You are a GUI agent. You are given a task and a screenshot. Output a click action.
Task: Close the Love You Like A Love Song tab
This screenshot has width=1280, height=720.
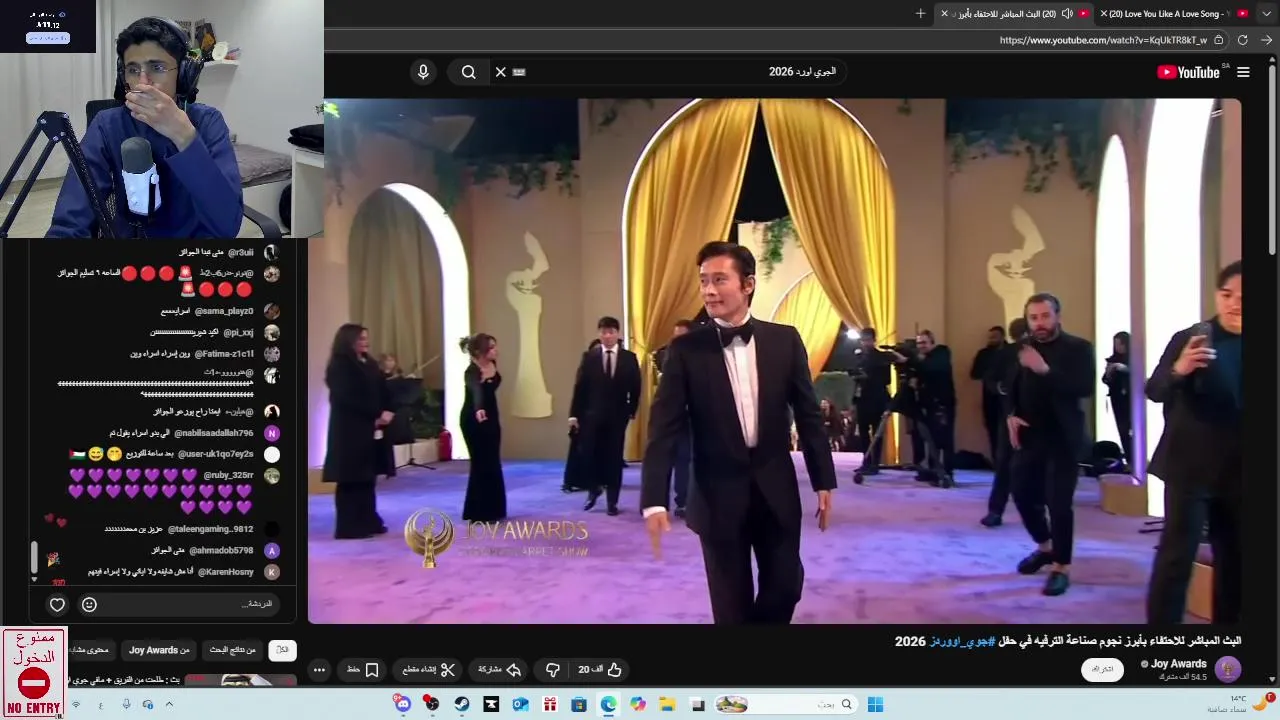click(x=1104, y=13)
